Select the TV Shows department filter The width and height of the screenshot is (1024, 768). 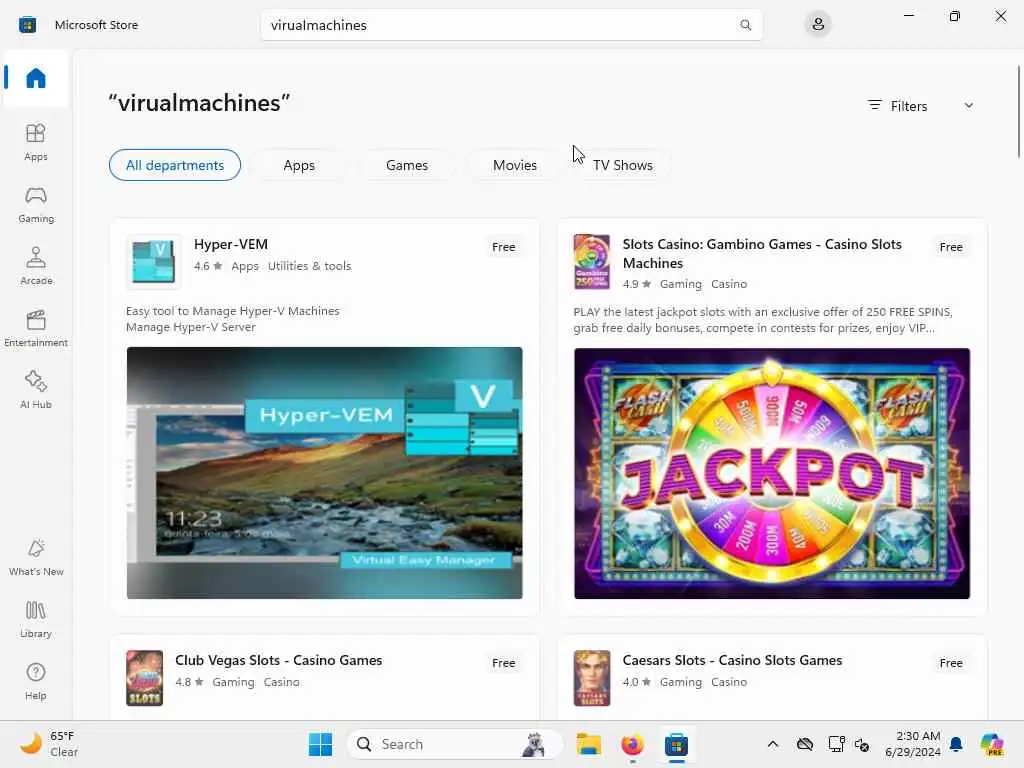tap(622, 165)
